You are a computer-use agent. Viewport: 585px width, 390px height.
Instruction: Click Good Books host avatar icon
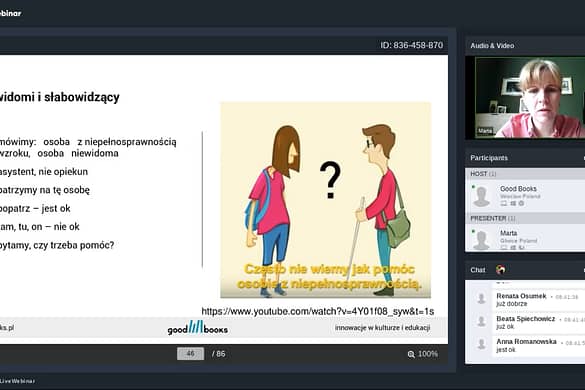481,196
